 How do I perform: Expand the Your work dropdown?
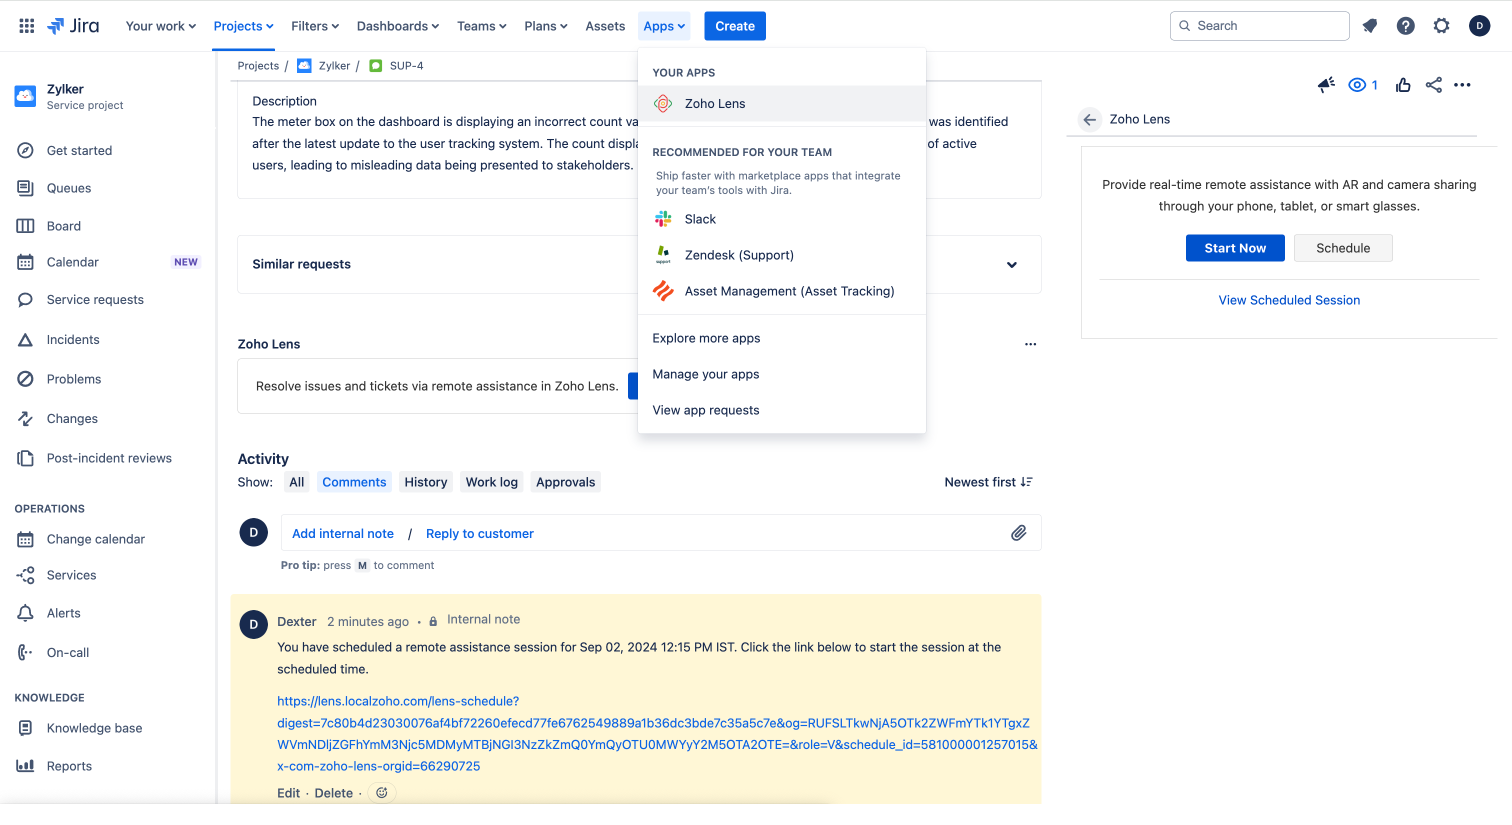point(160,26)
